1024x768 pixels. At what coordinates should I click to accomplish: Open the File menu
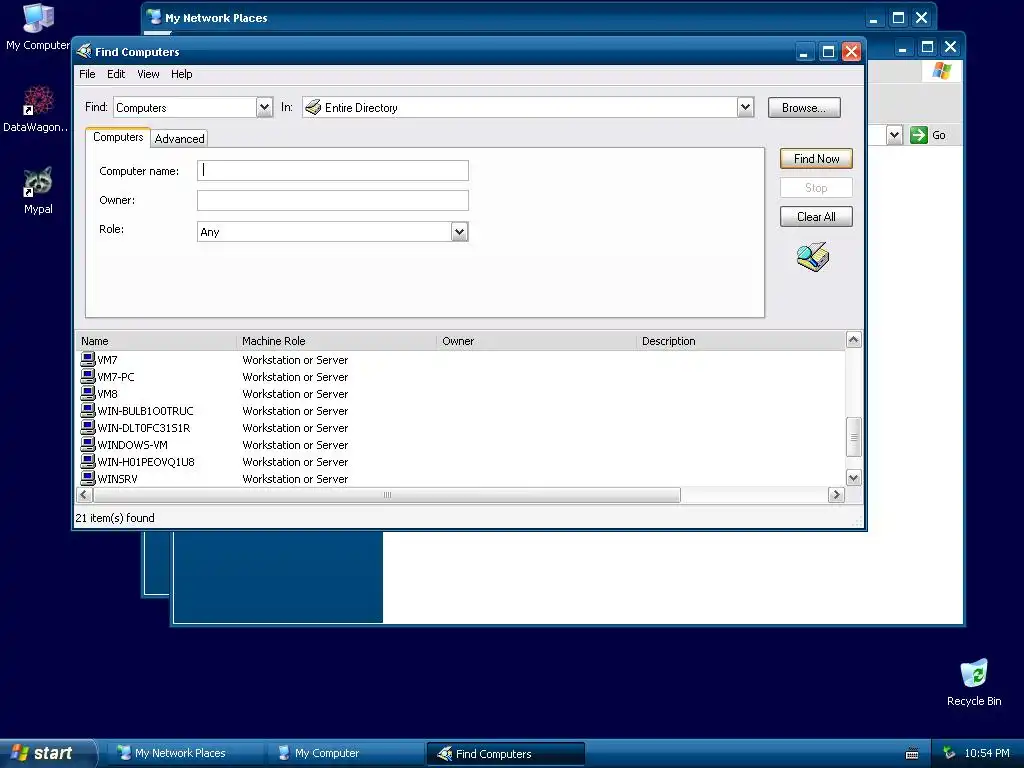coord(87,74)
